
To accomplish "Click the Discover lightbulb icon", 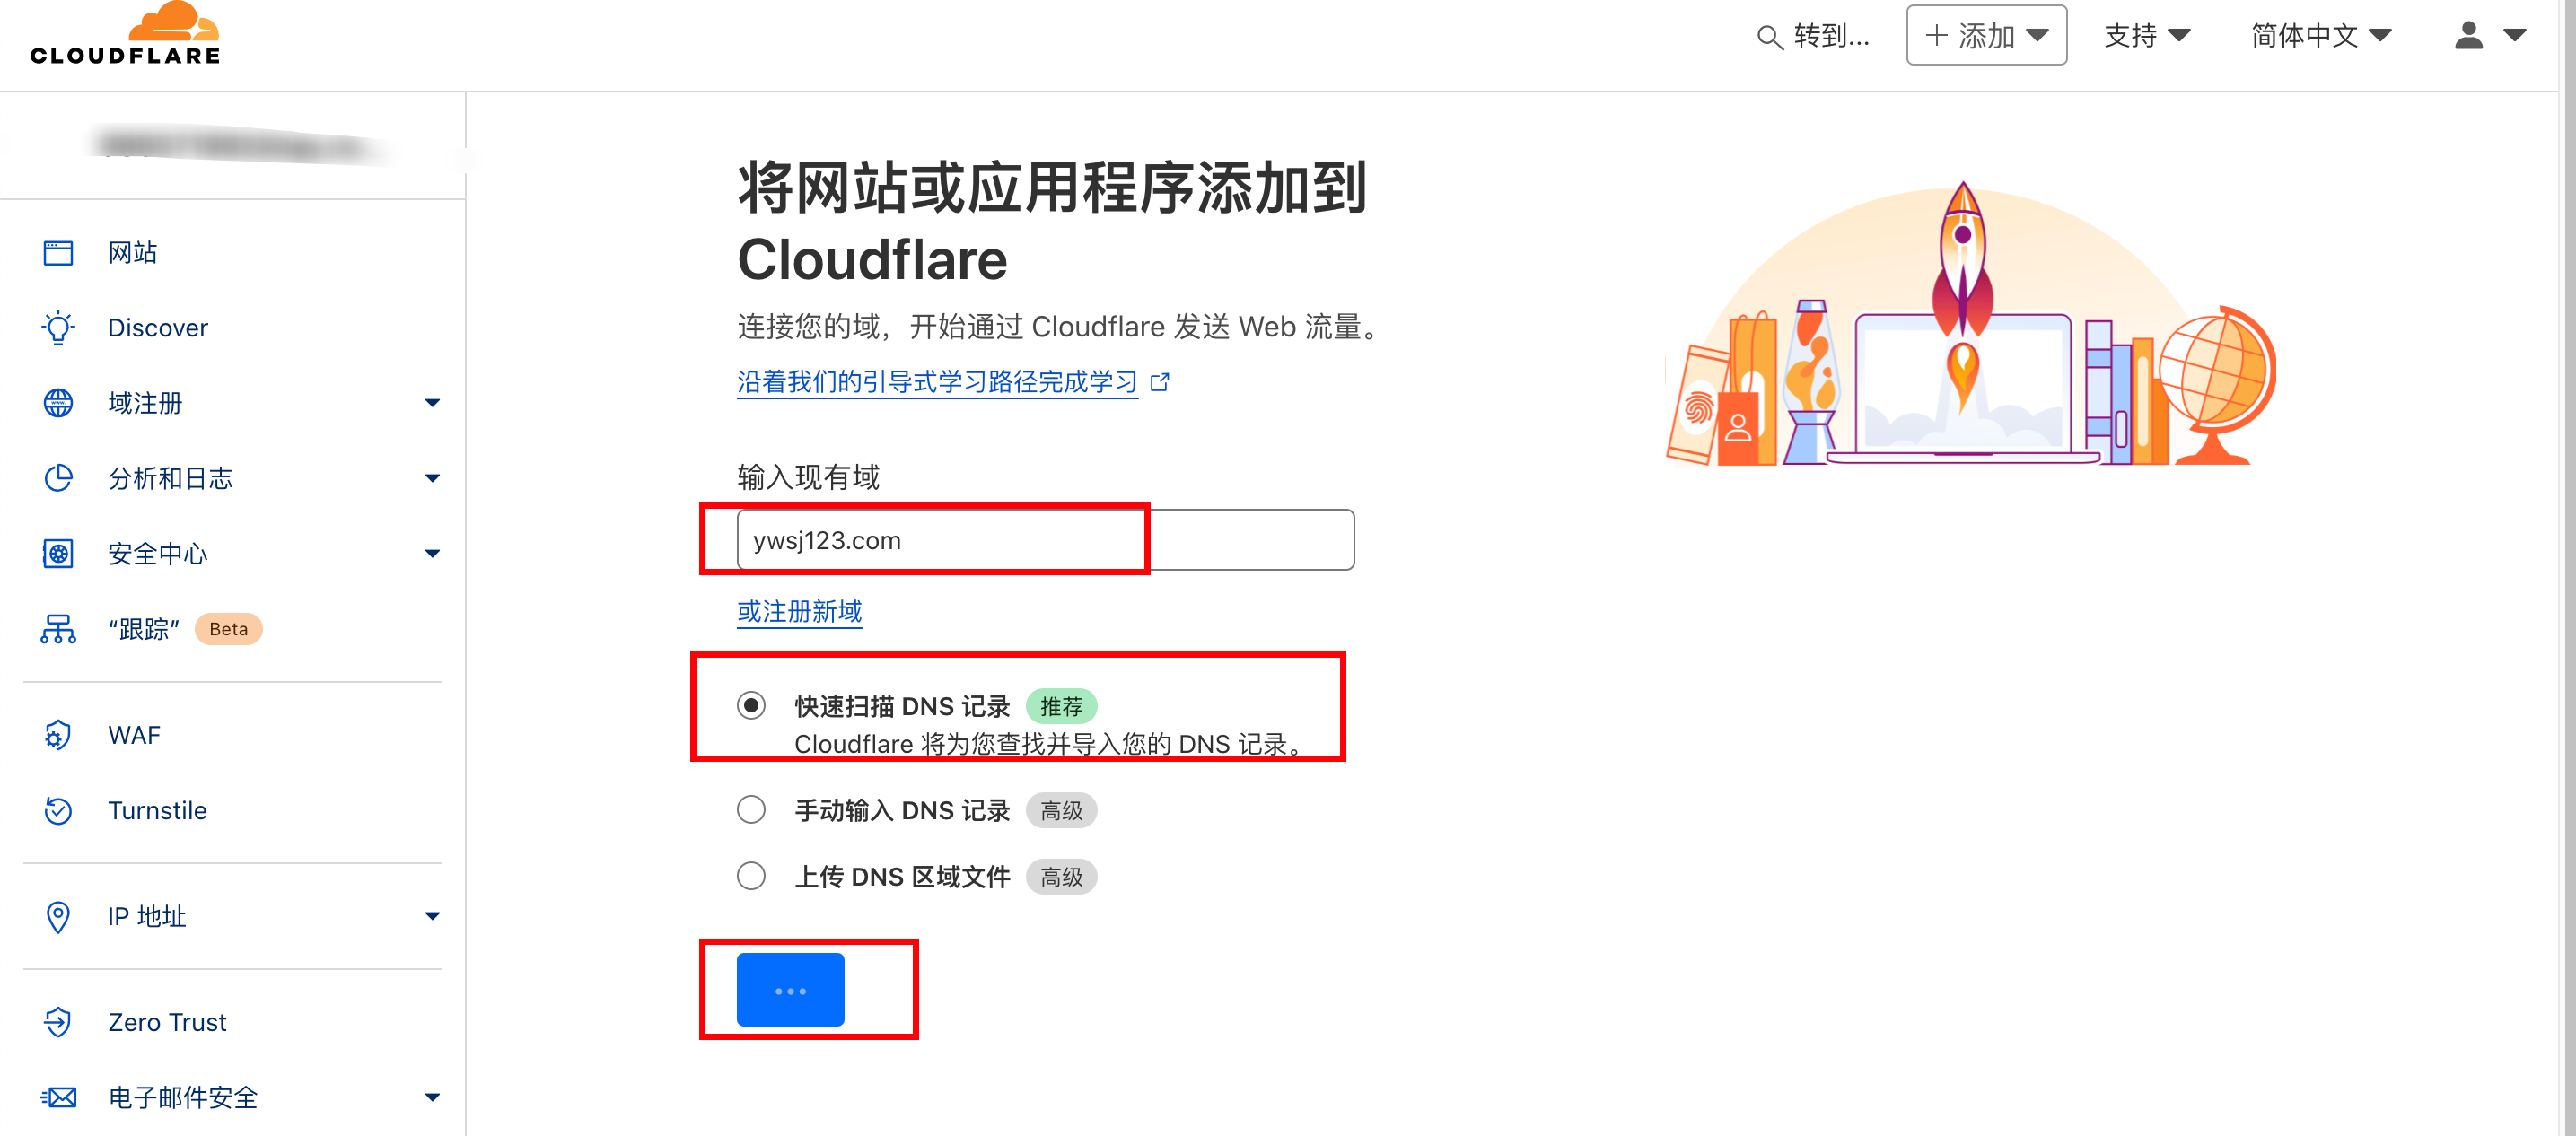I will coord(58,328).
